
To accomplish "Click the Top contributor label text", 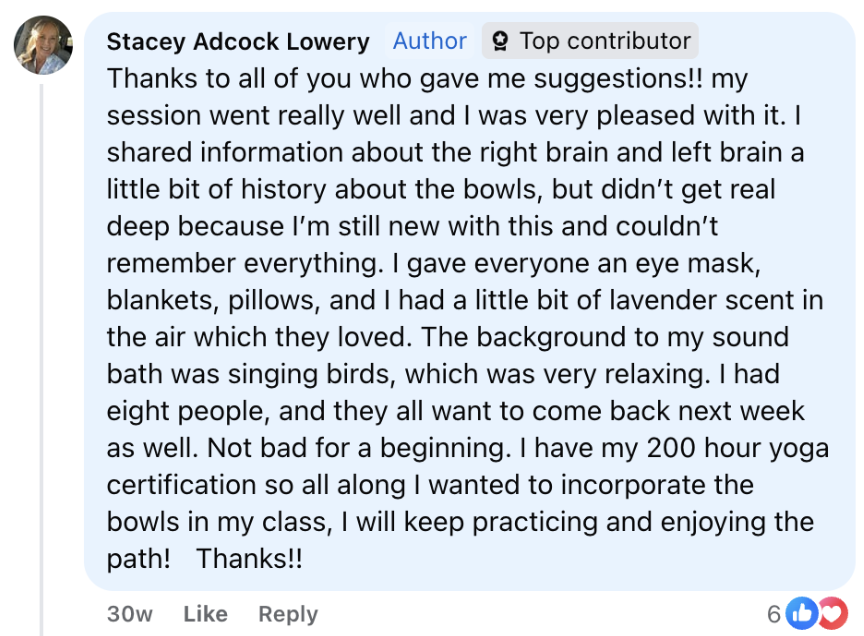I will click(604, 42).
